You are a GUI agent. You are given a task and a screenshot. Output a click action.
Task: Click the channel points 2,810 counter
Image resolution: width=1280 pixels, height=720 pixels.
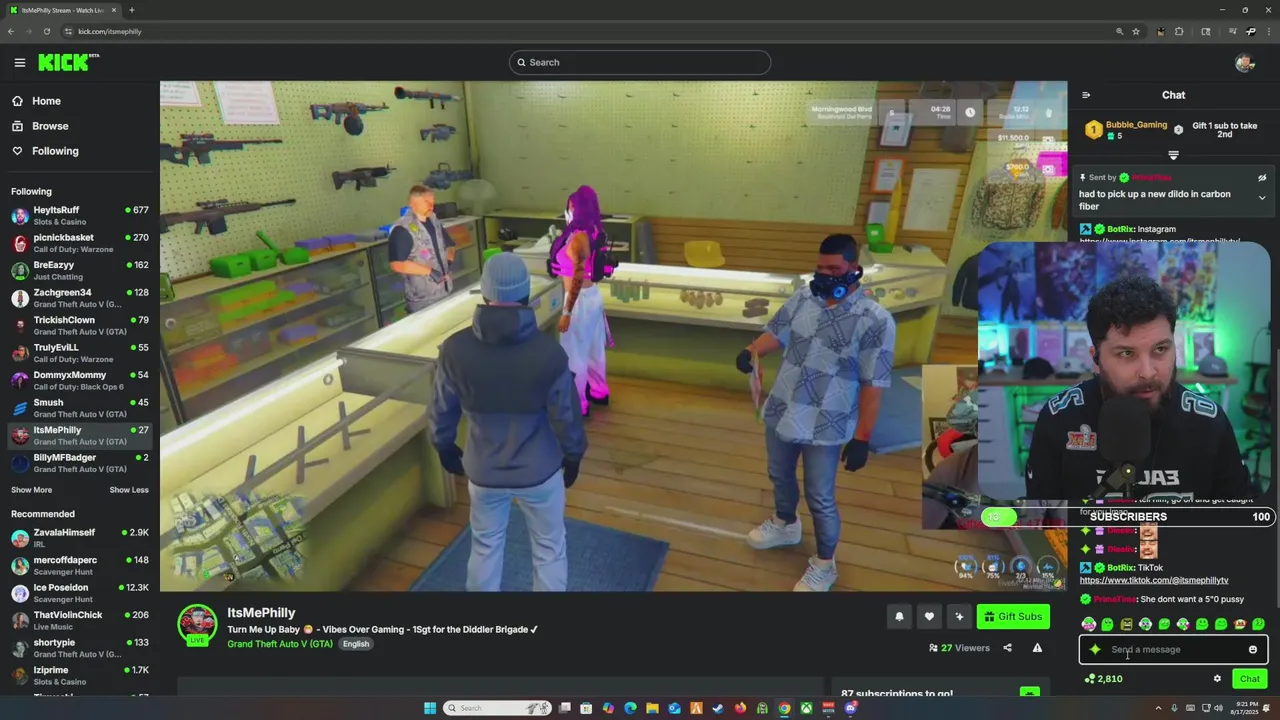coord(1104,679)
